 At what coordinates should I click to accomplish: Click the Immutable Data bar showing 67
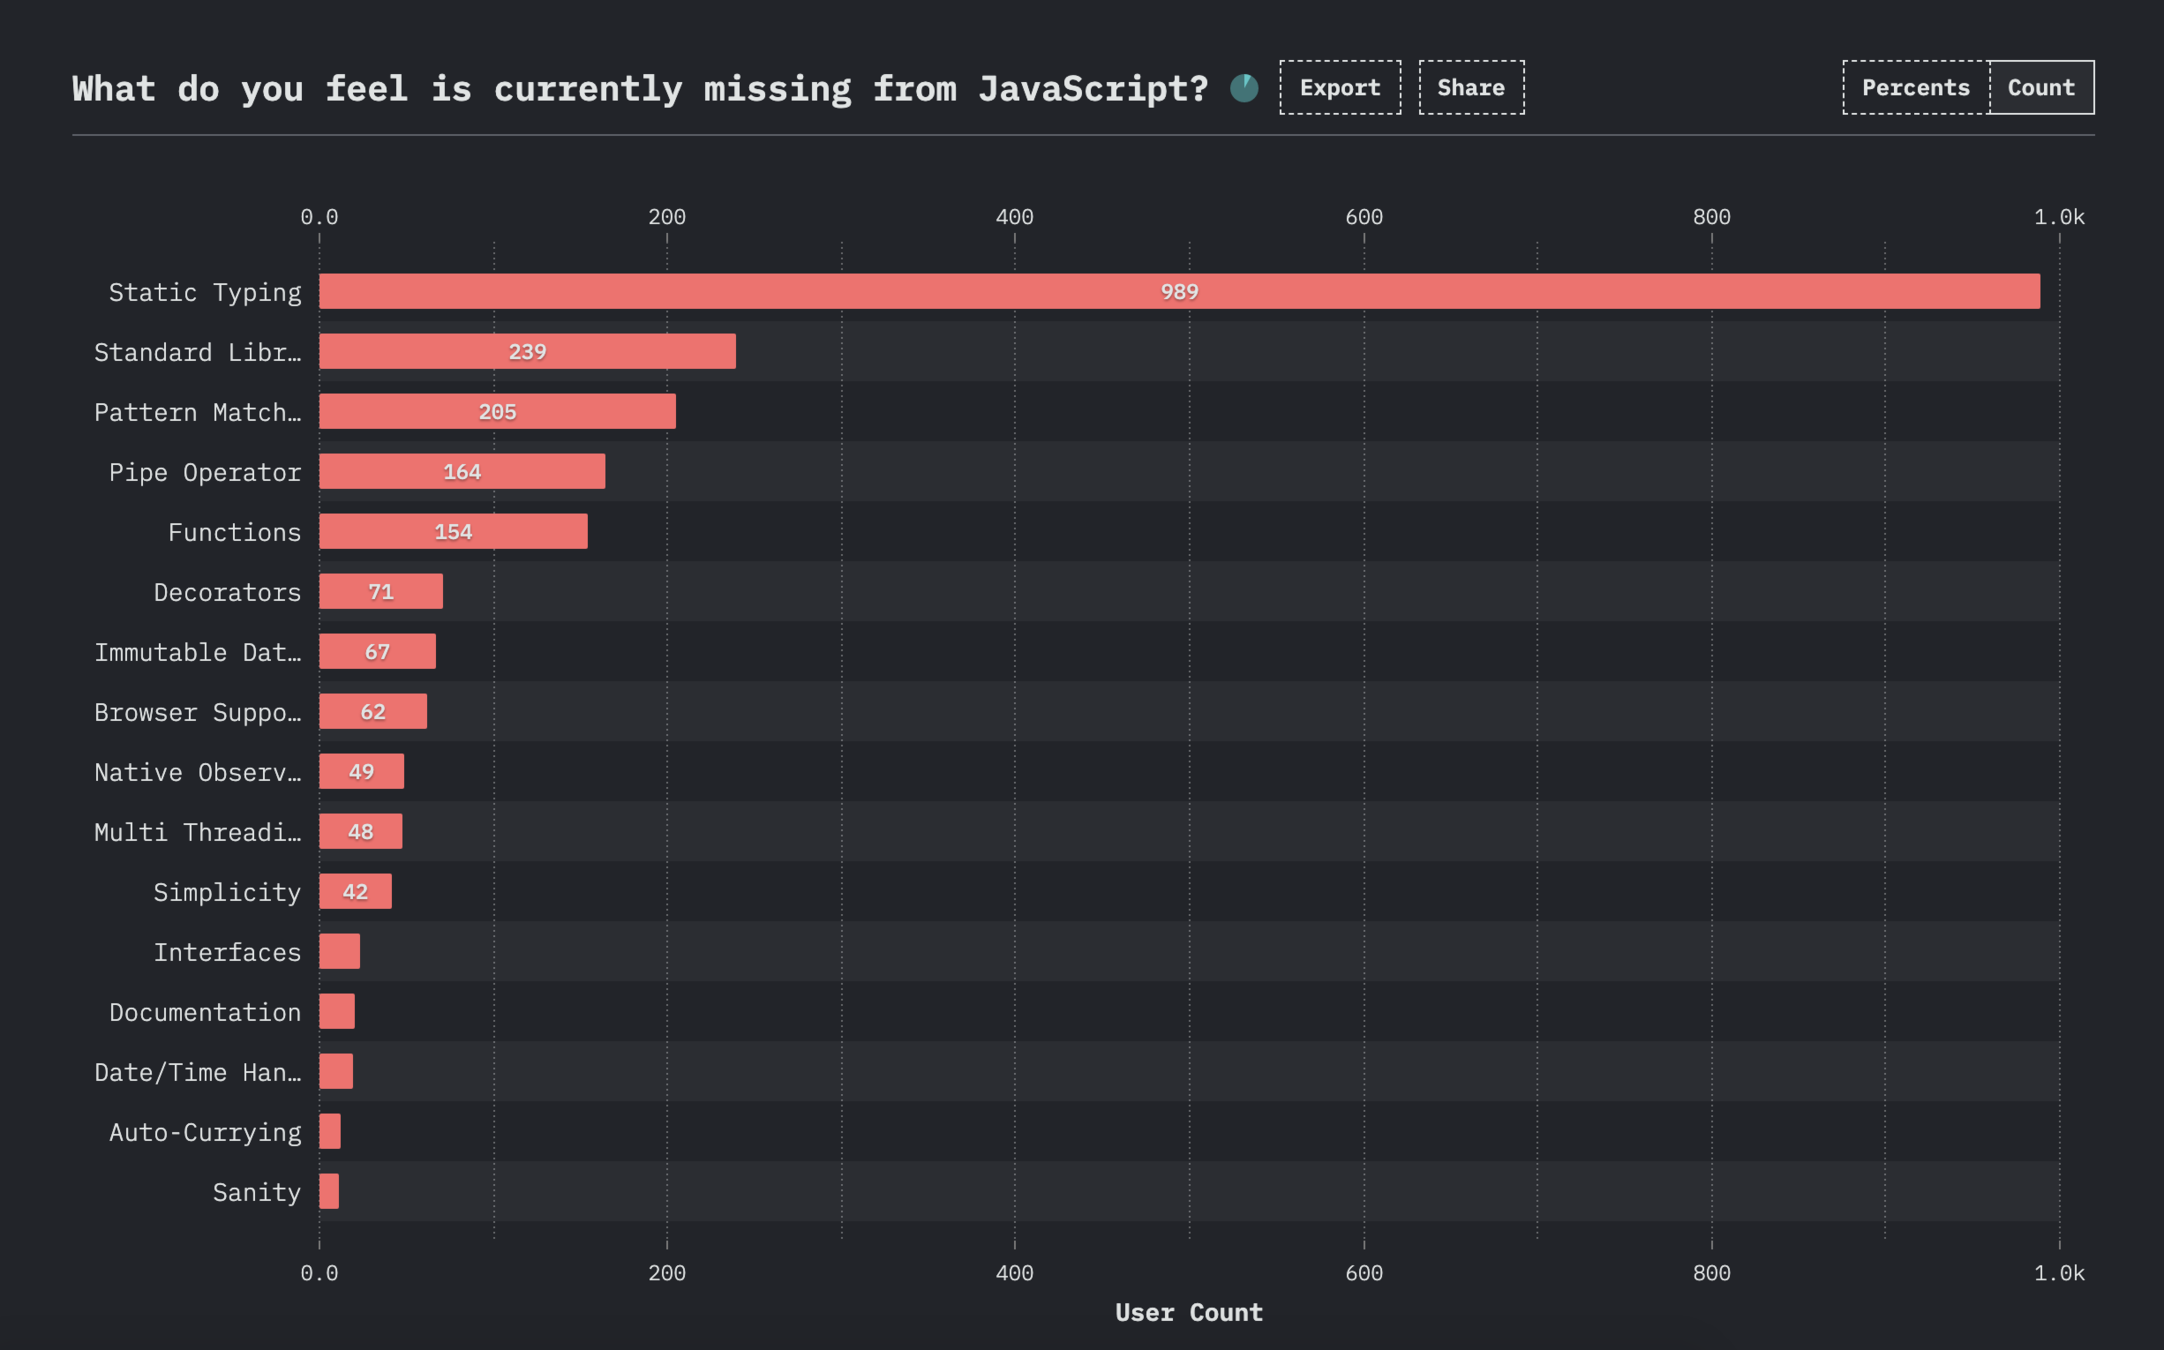pos(377,652)
